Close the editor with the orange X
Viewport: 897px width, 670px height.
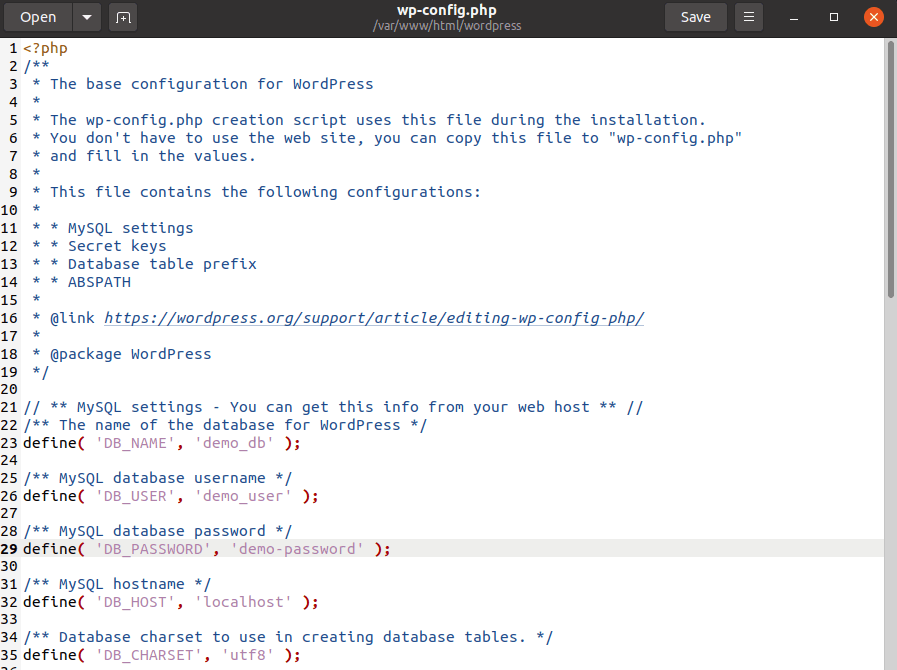click(x=873, y=17)
